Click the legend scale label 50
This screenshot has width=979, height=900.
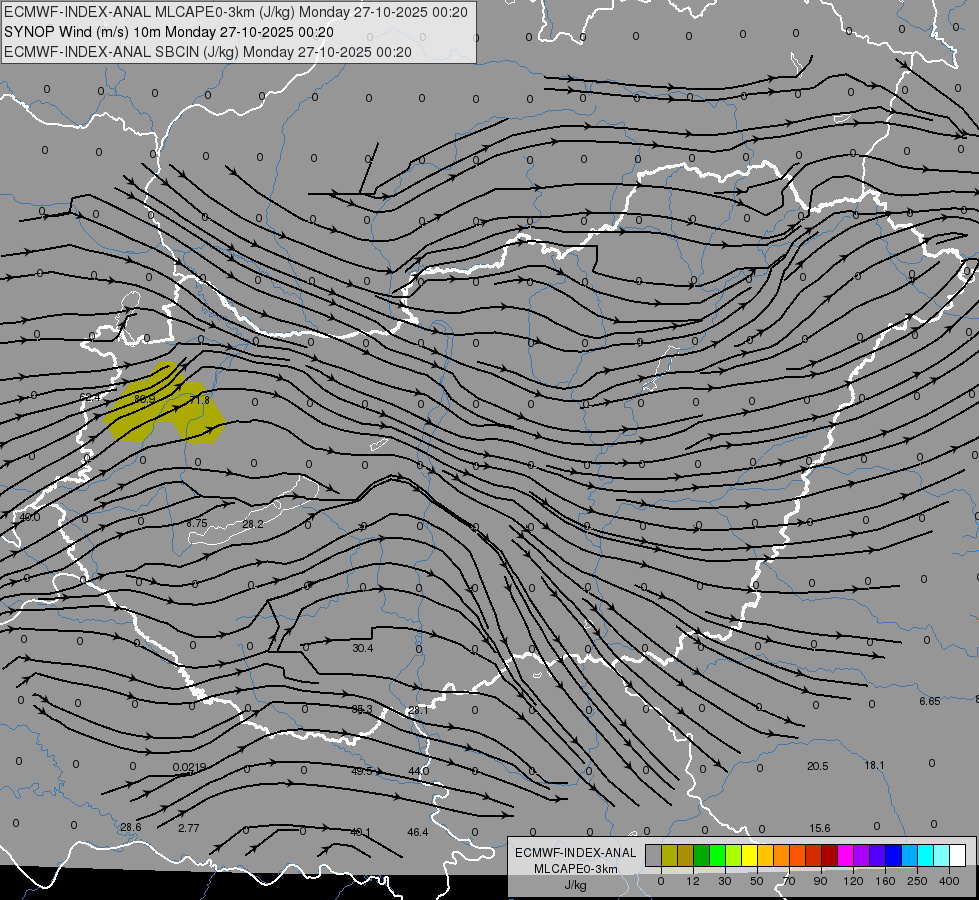point(757,881)
